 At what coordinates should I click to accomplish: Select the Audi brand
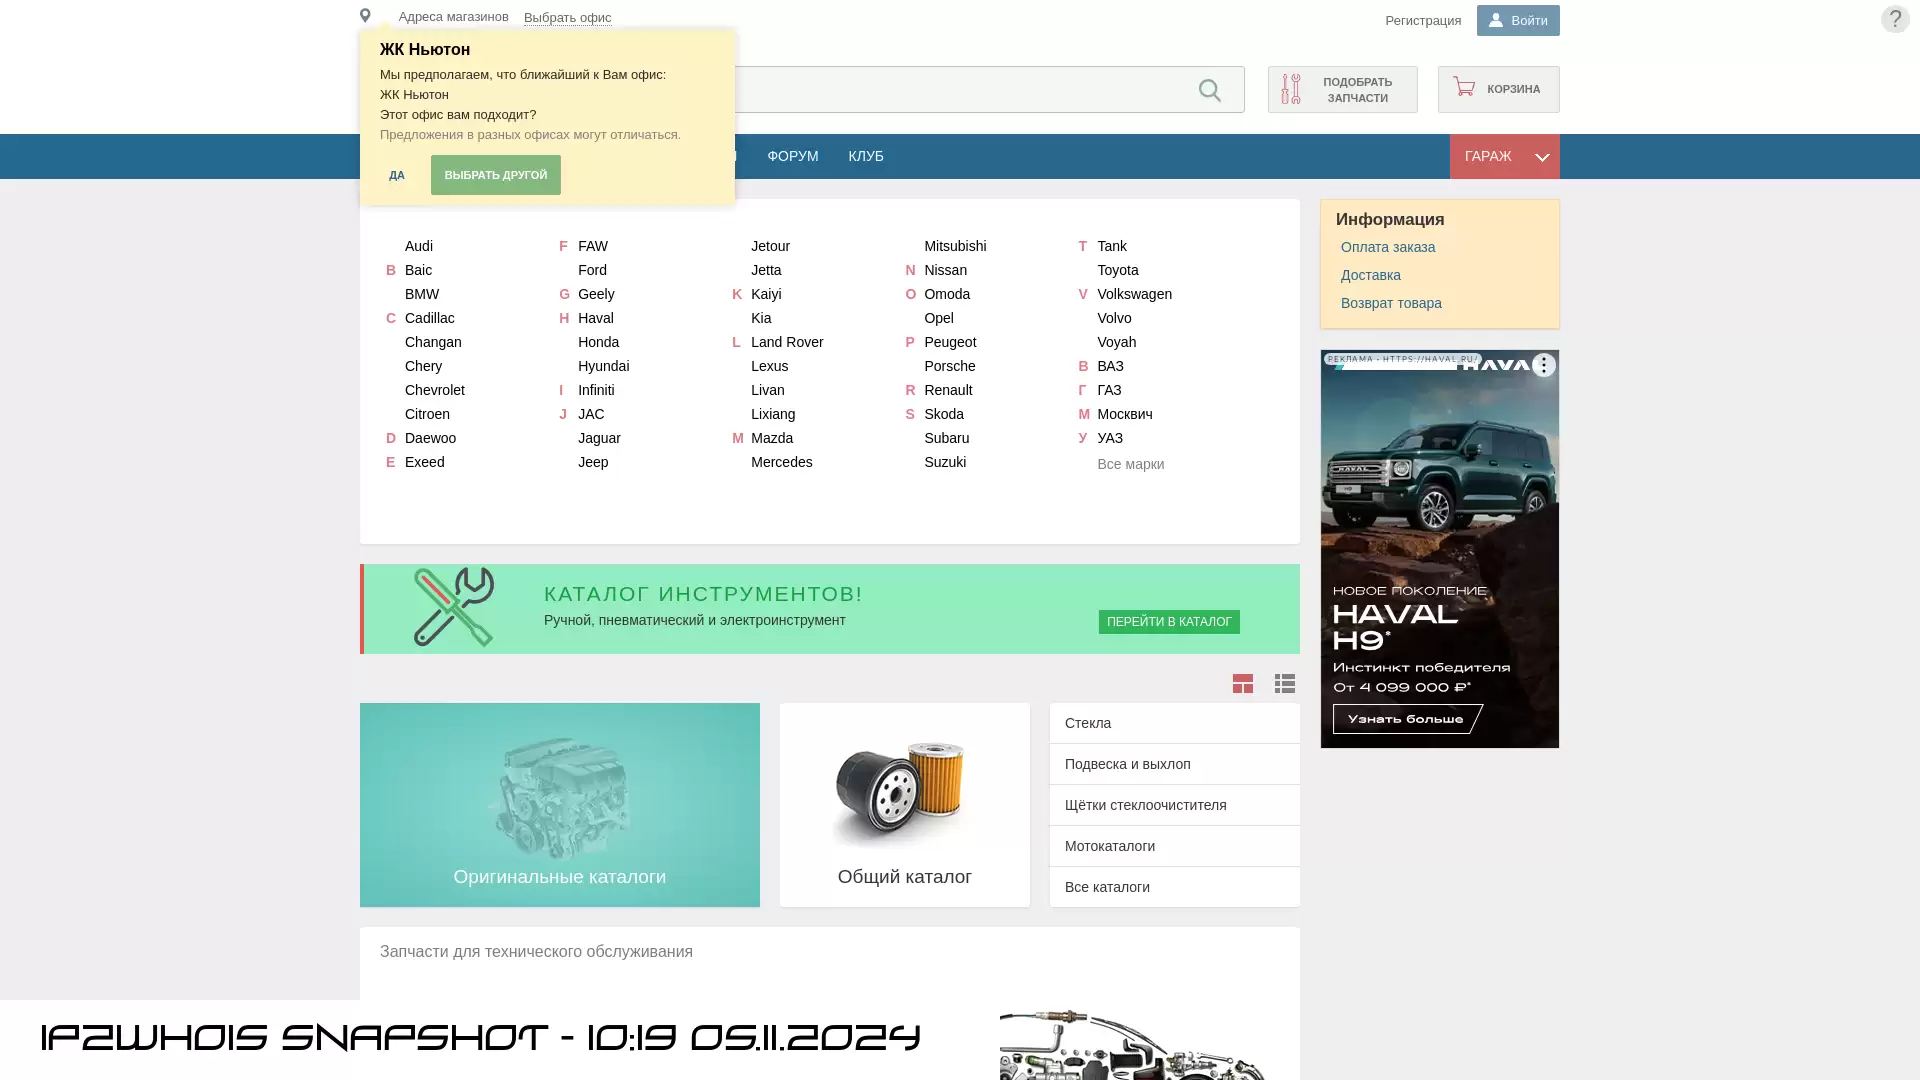(419, 246)
